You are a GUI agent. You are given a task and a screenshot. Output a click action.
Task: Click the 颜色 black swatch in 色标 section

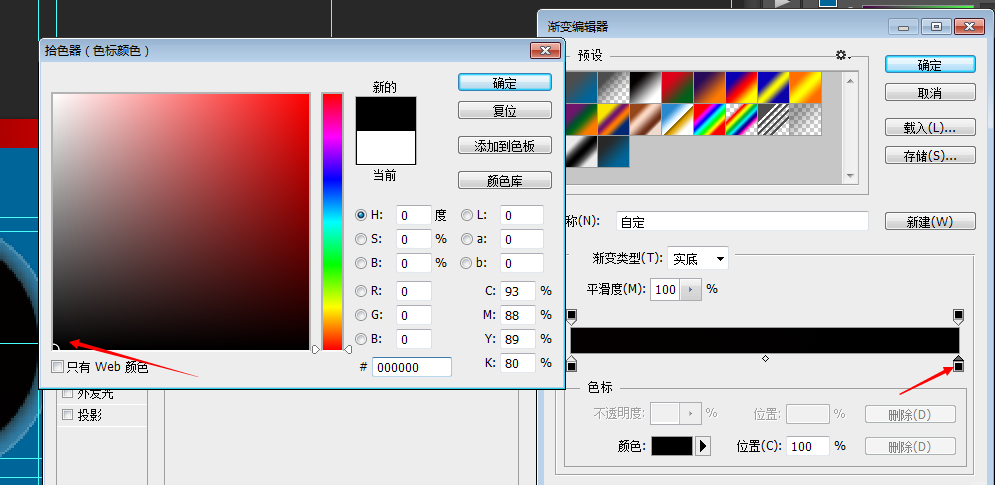[x=672, y=446]
